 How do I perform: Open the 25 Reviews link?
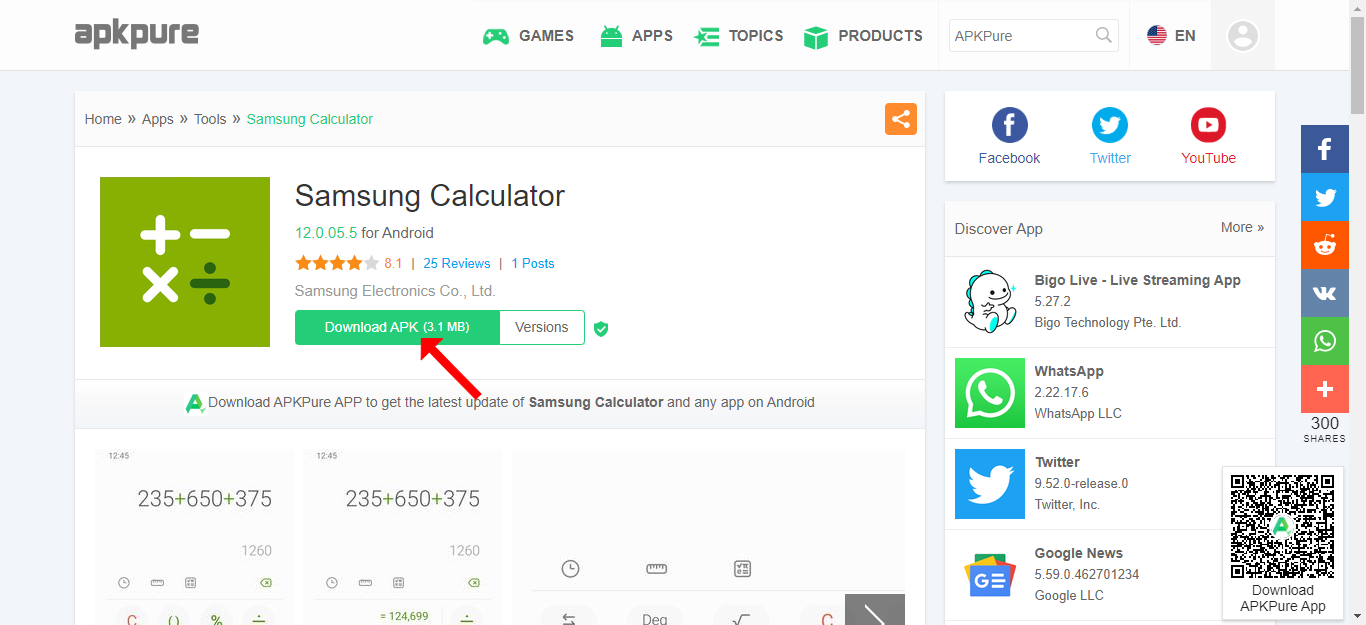coord(457,263)
